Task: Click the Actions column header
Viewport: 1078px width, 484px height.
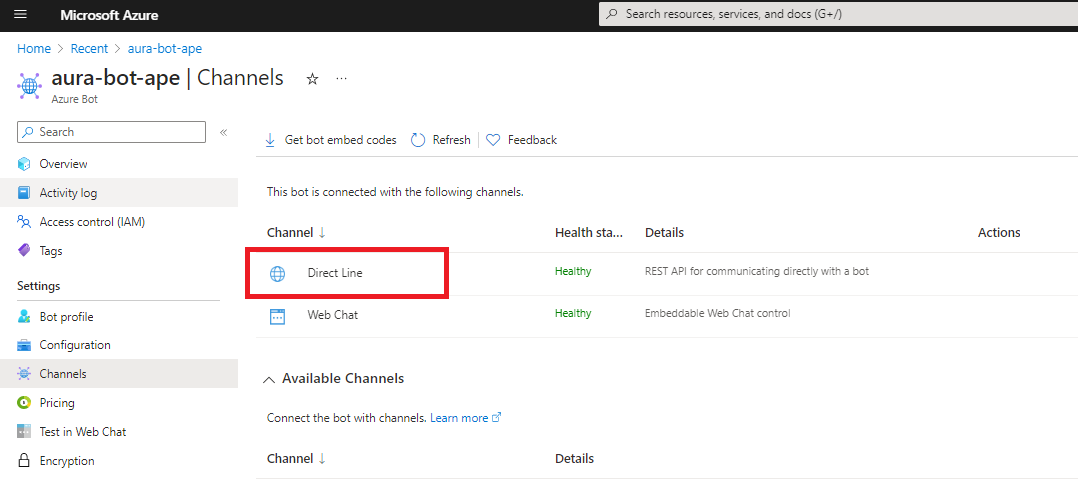Action: [999, 232]
